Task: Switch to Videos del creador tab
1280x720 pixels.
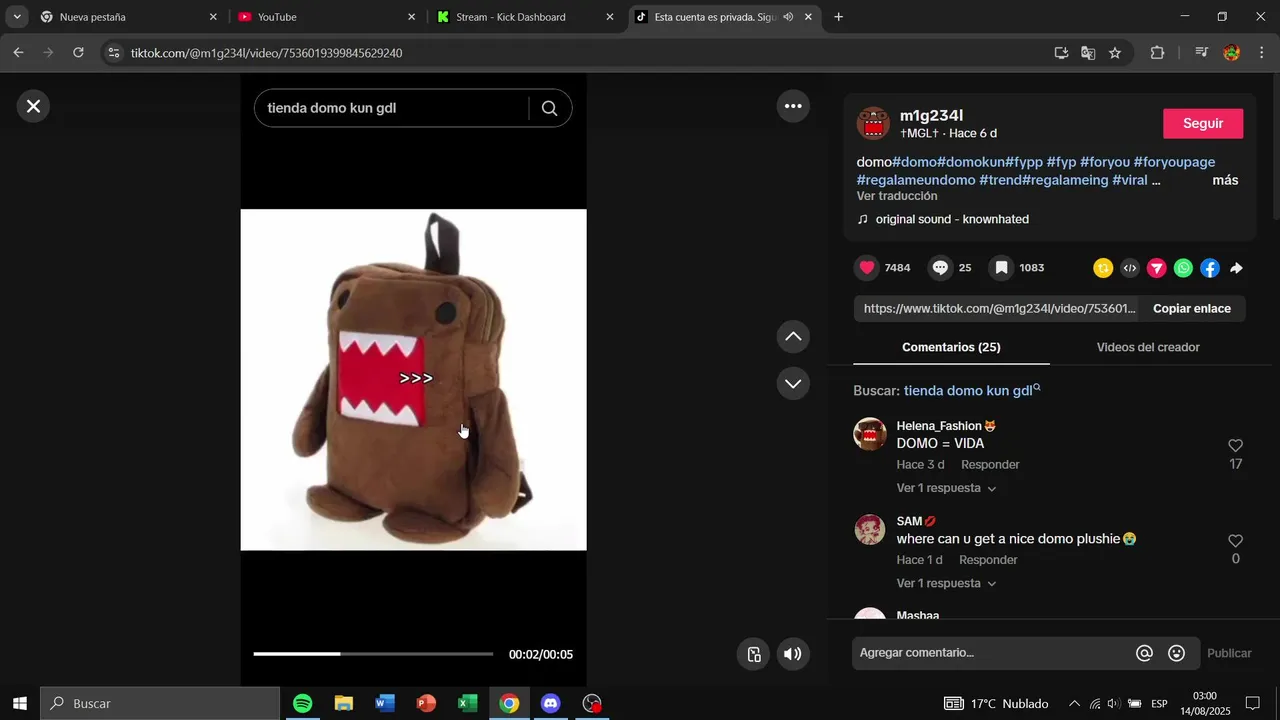Action: (x=1148, y=347)
